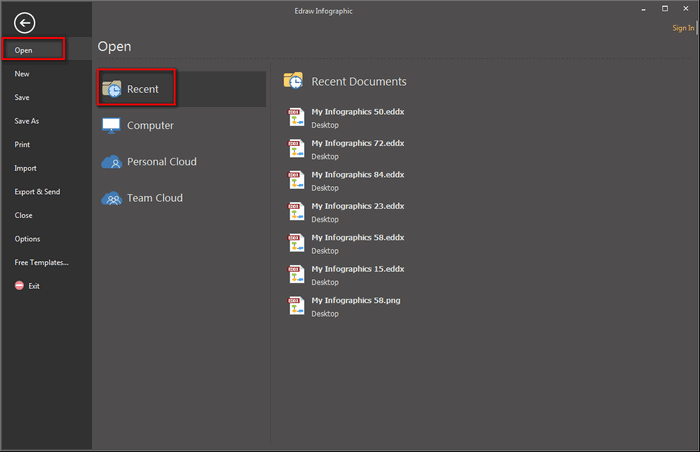Click the Sign In link
The width and height of the screenshot is (700, 452).
coord(683,28)
